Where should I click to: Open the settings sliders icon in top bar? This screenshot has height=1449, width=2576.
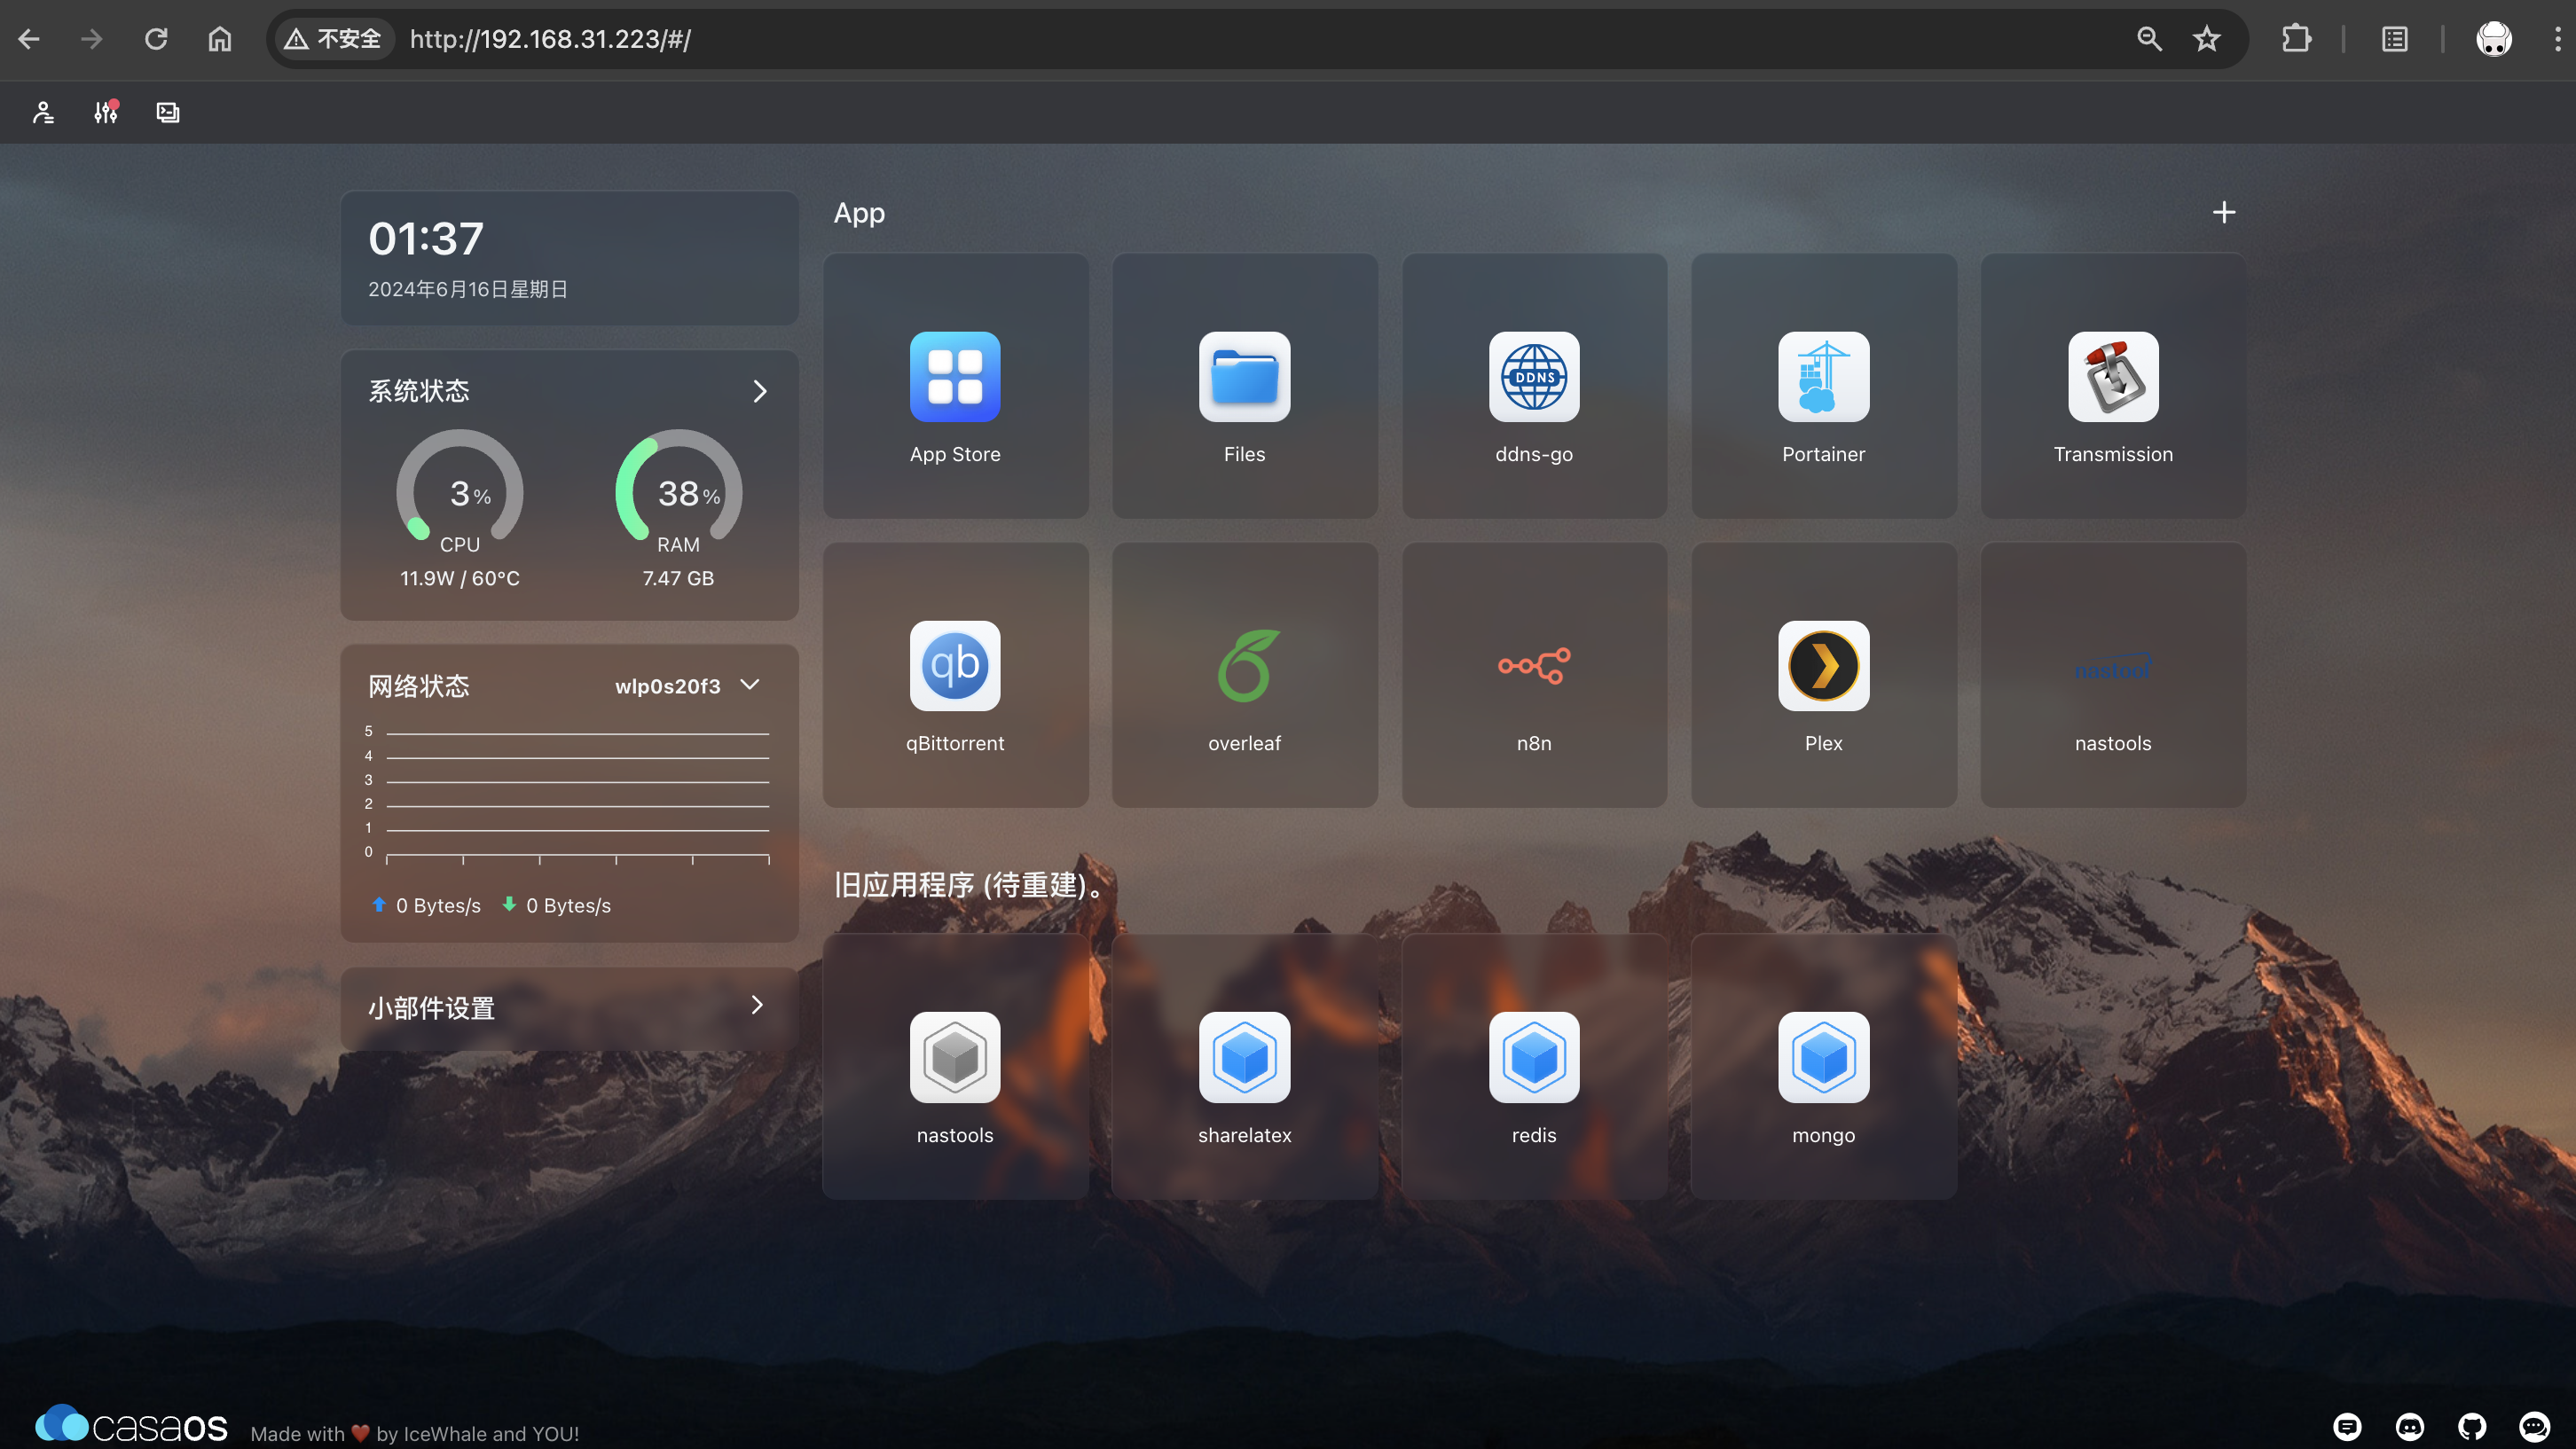106,112
